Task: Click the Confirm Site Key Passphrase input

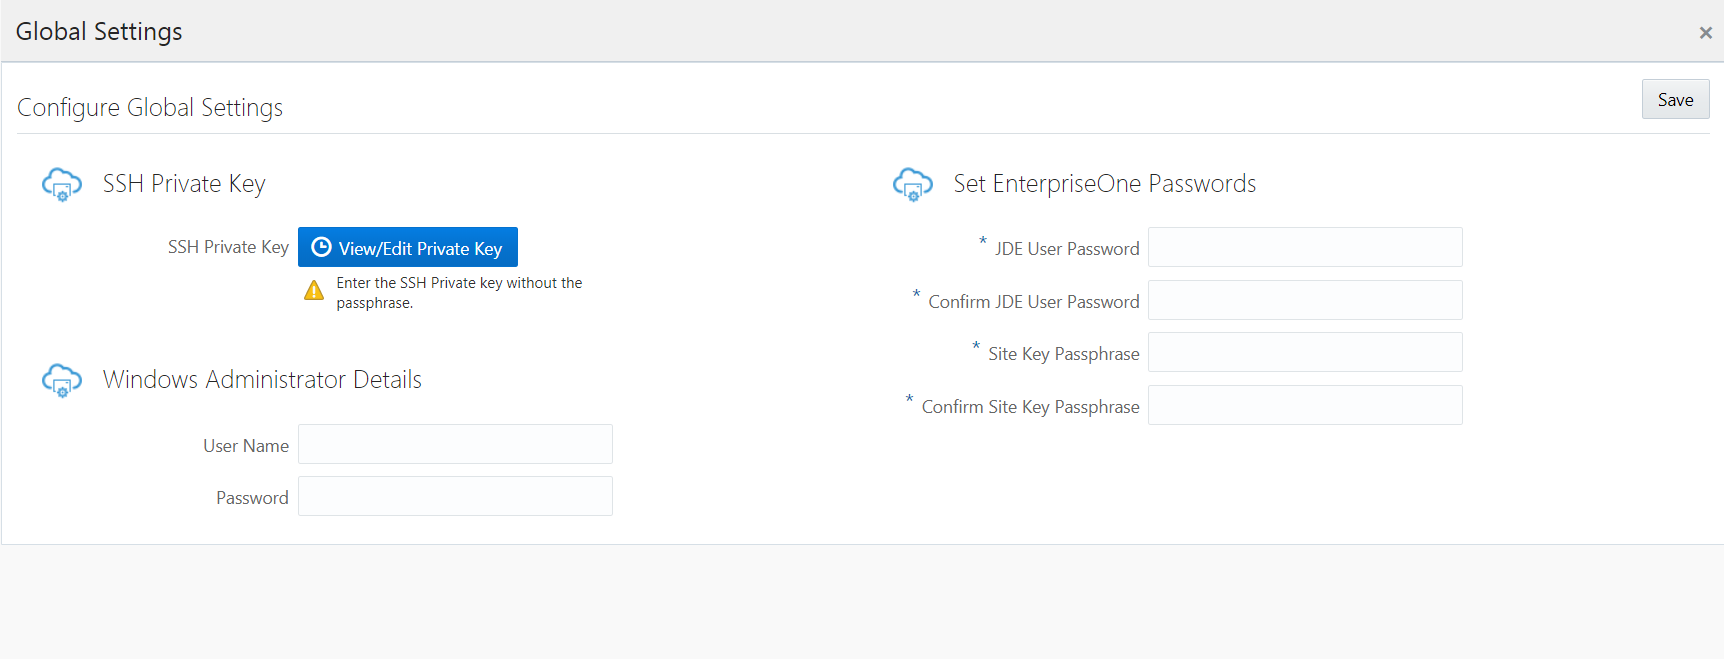Action: click(1304, 405)
